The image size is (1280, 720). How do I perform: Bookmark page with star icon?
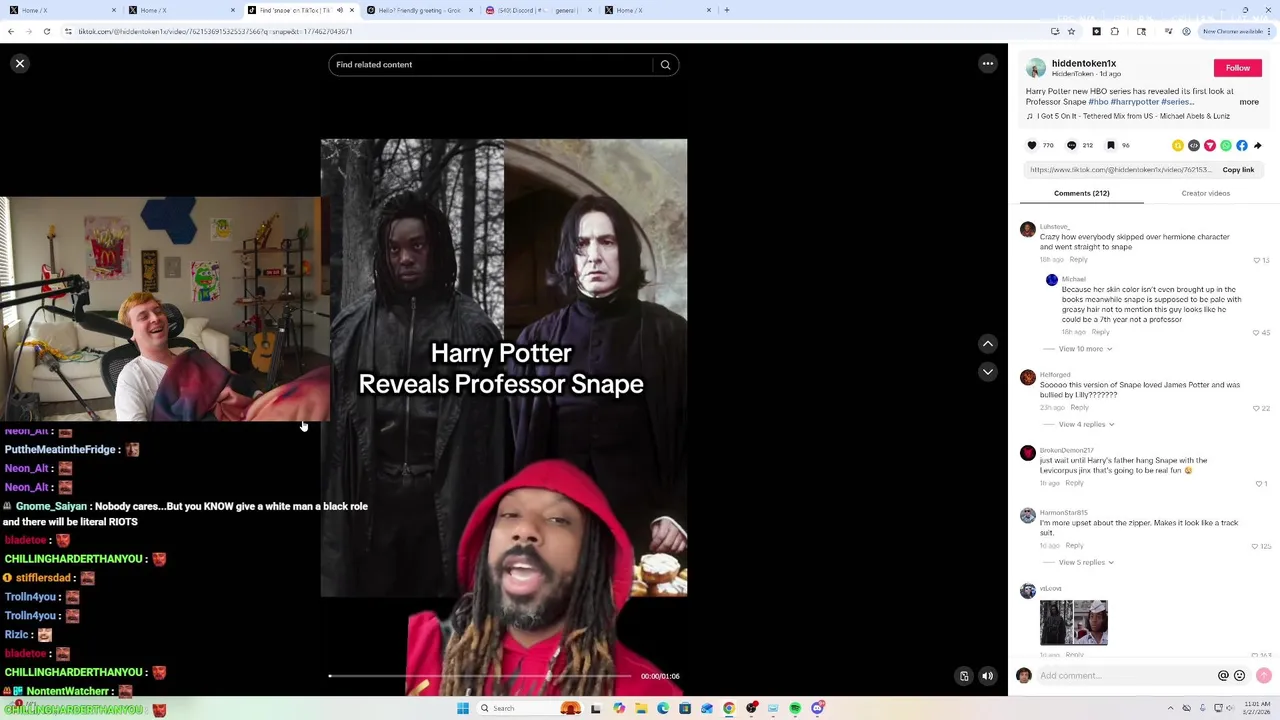tap(1071, 31)
